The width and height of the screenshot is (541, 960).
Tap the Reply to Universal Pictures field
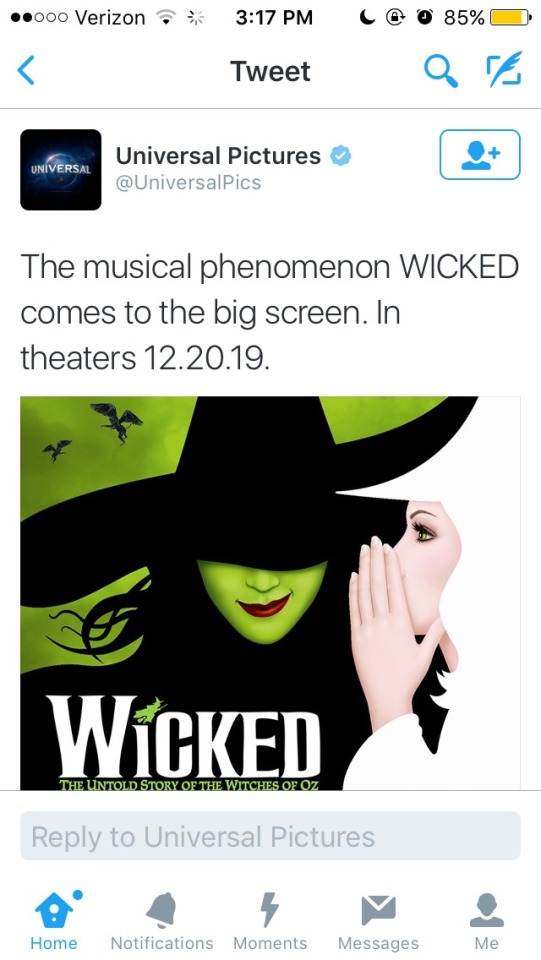[x=270, y=836]
